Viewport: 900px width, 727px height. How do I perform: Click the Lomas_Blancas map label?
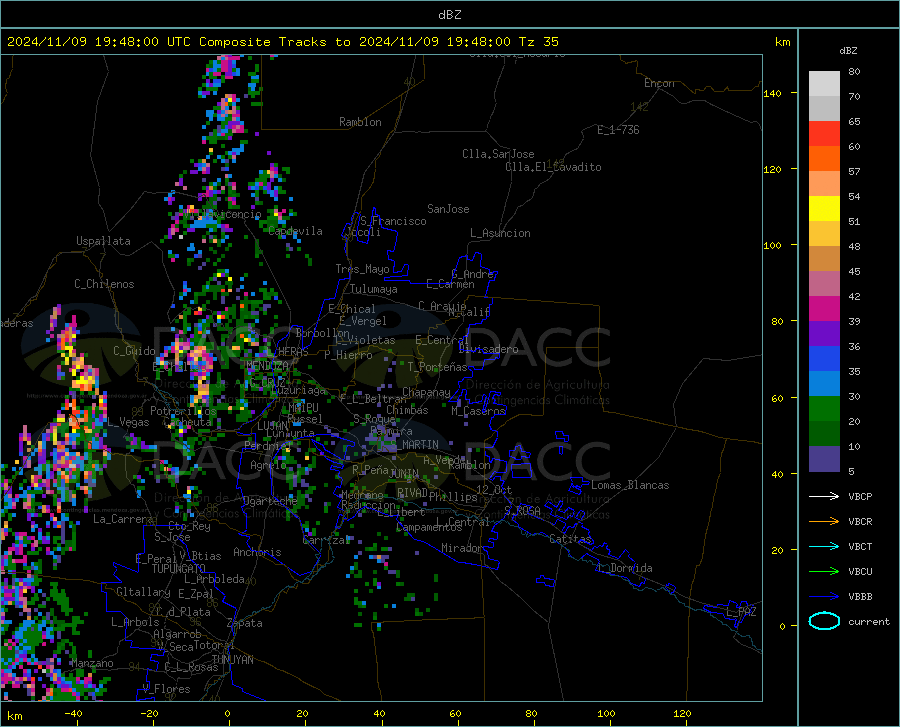(x=630, y=485)
